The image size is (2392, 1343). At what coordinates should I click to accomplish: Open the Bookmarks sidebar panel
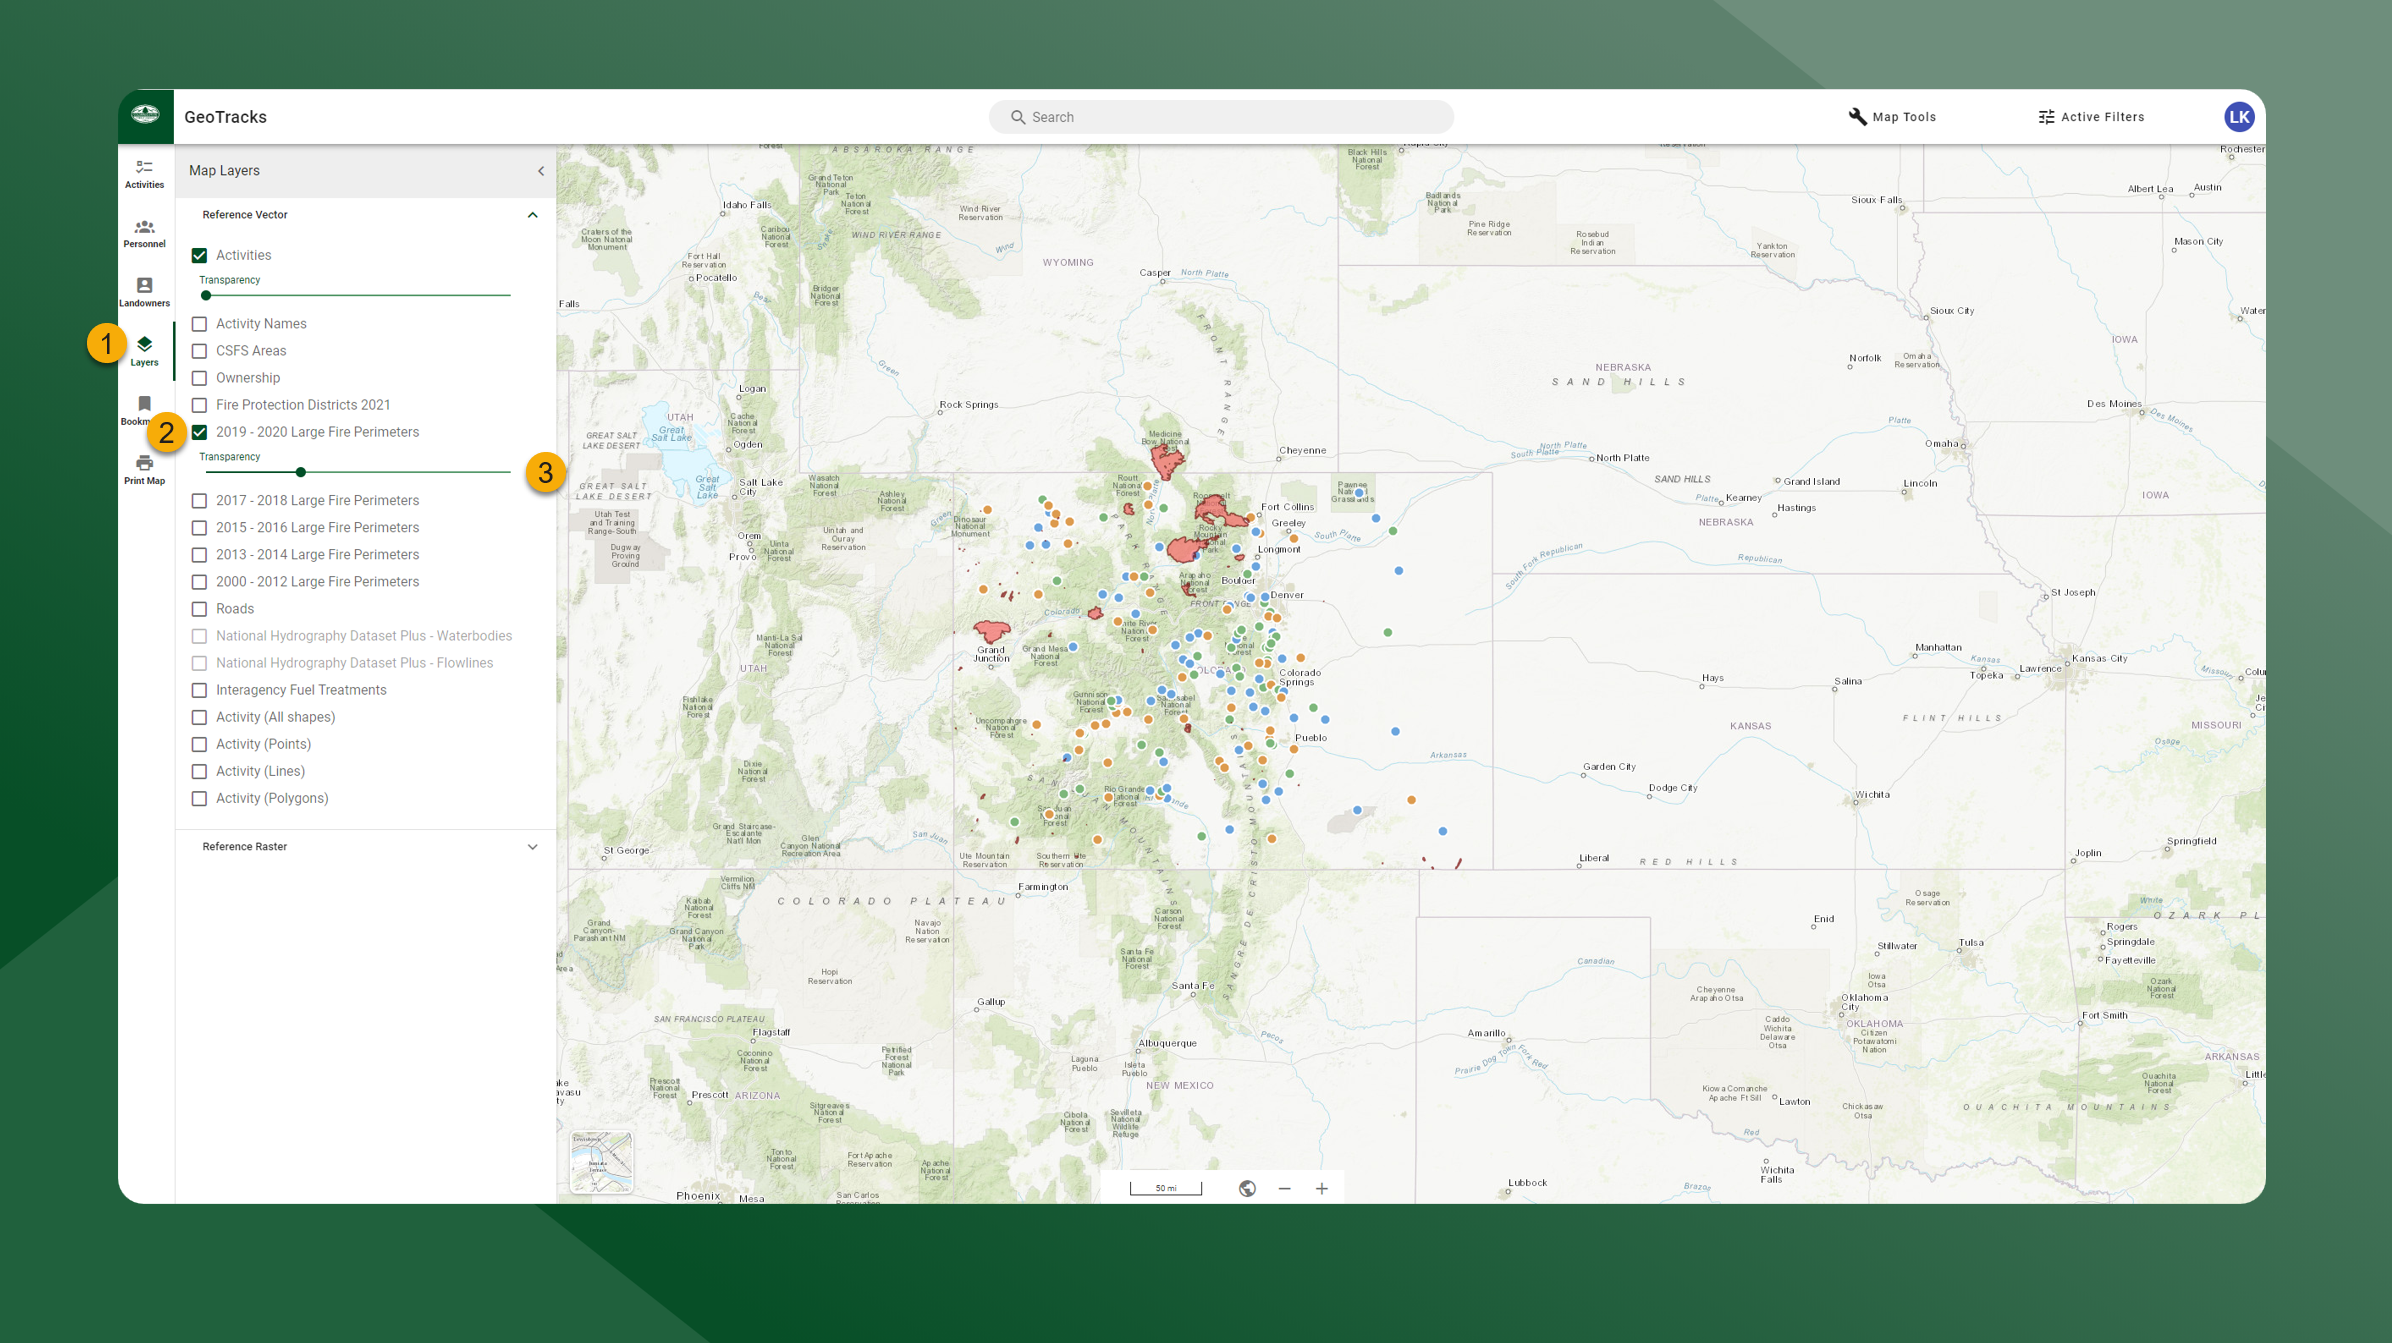pyautogui.click(x=144, y=410)
